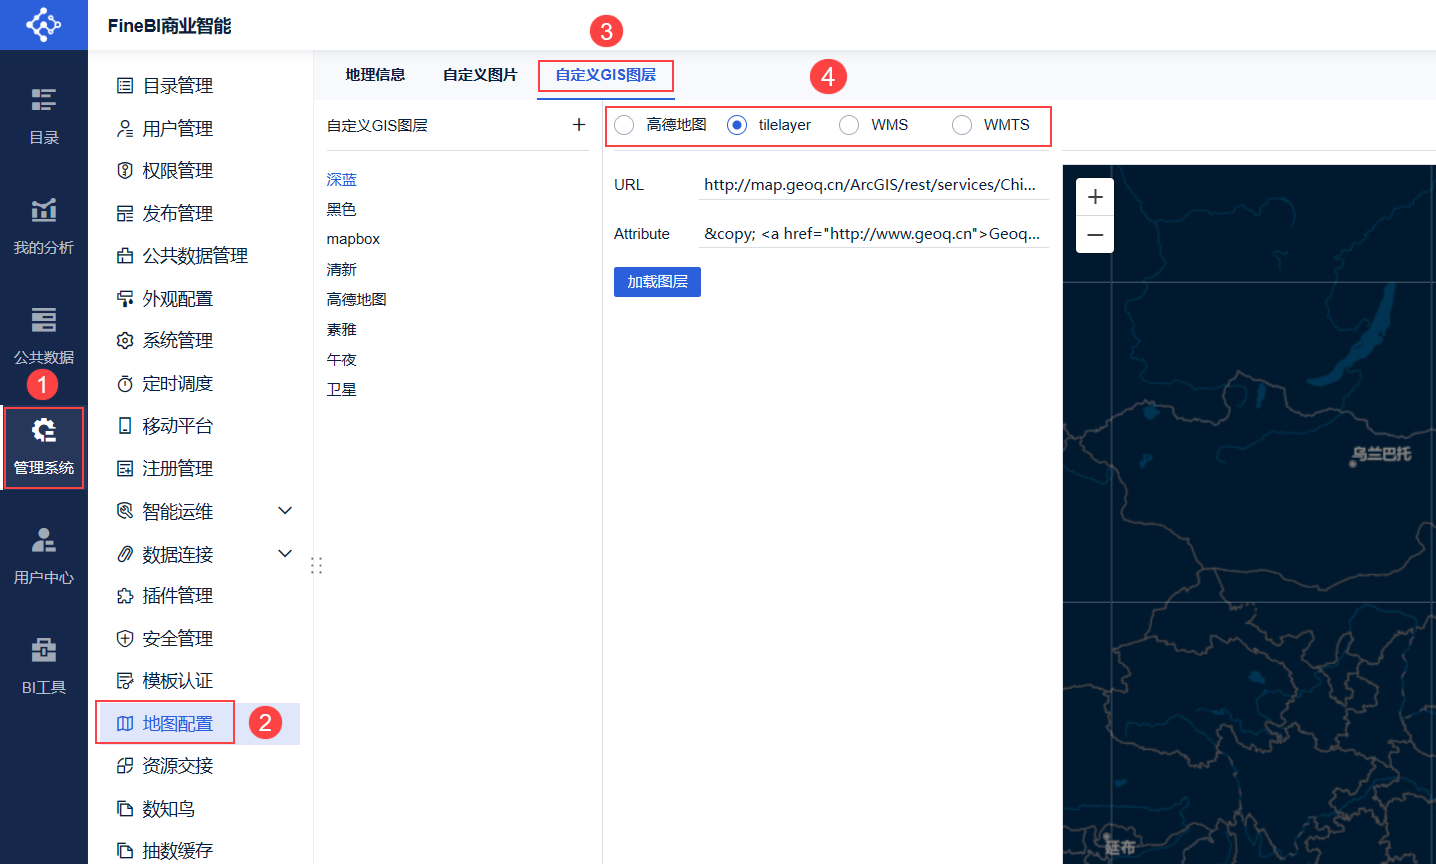
Task: Click the 注册管理 icon
Action: pos(125,469)
